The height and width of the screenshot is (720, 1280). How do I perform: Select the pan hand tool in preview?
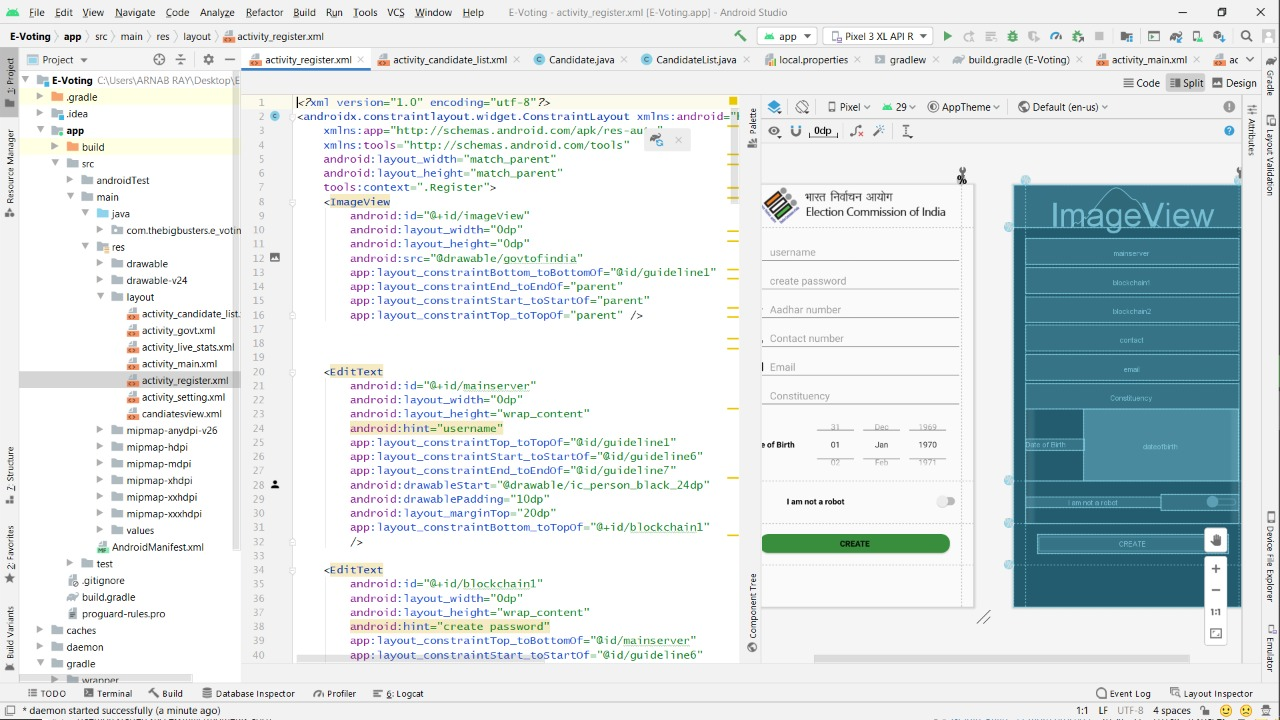tap(1216, 541)
